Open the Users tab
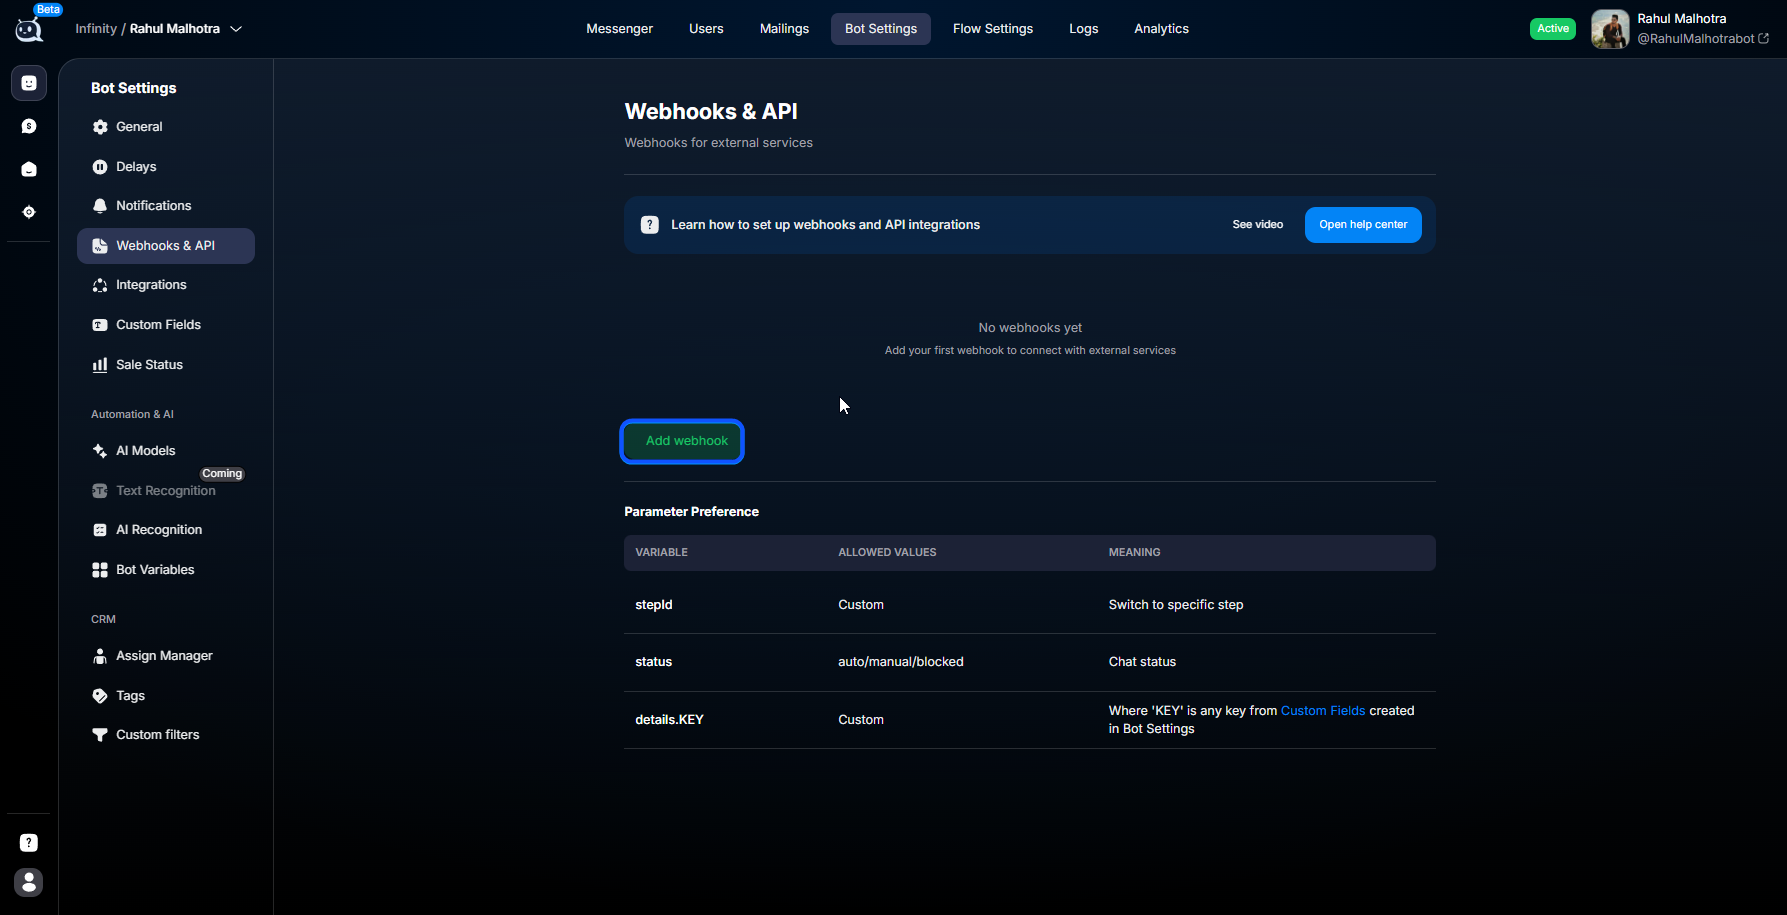The image size is (1787, 915). click(706, 29)
